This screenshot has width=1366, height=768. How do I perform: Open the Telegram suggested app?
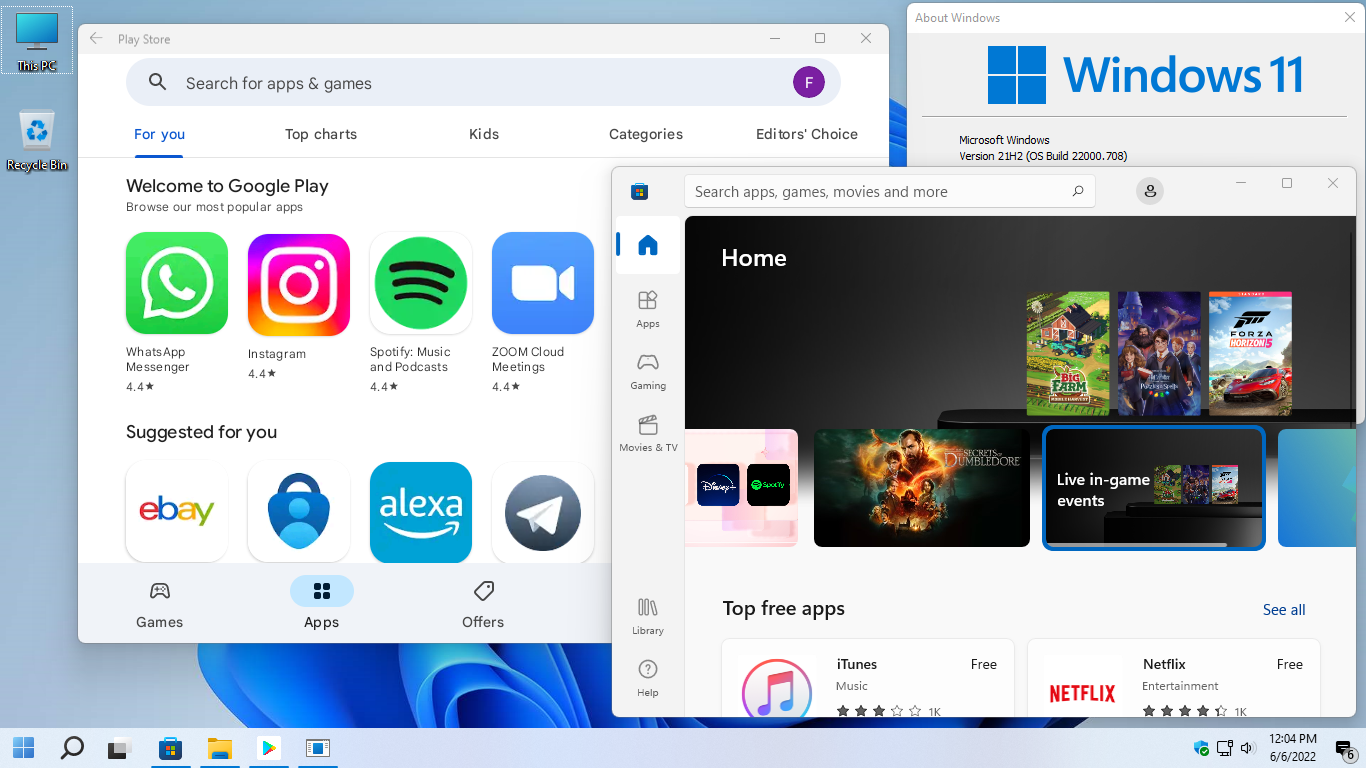[543, 511]
